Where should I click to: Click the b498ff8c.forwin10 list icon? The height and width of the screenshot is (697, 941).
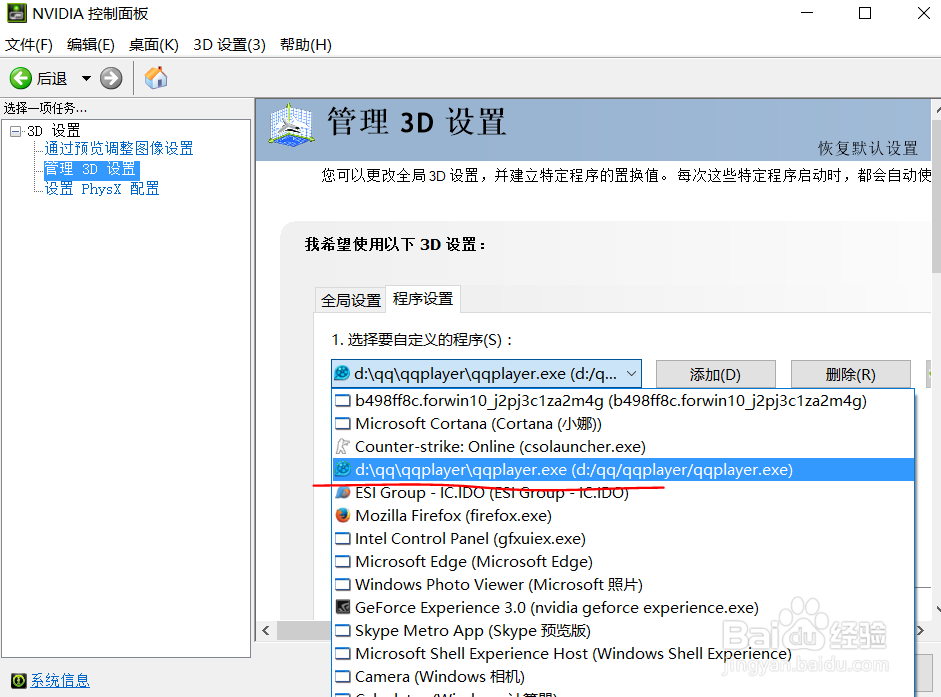tap(343, 400)
